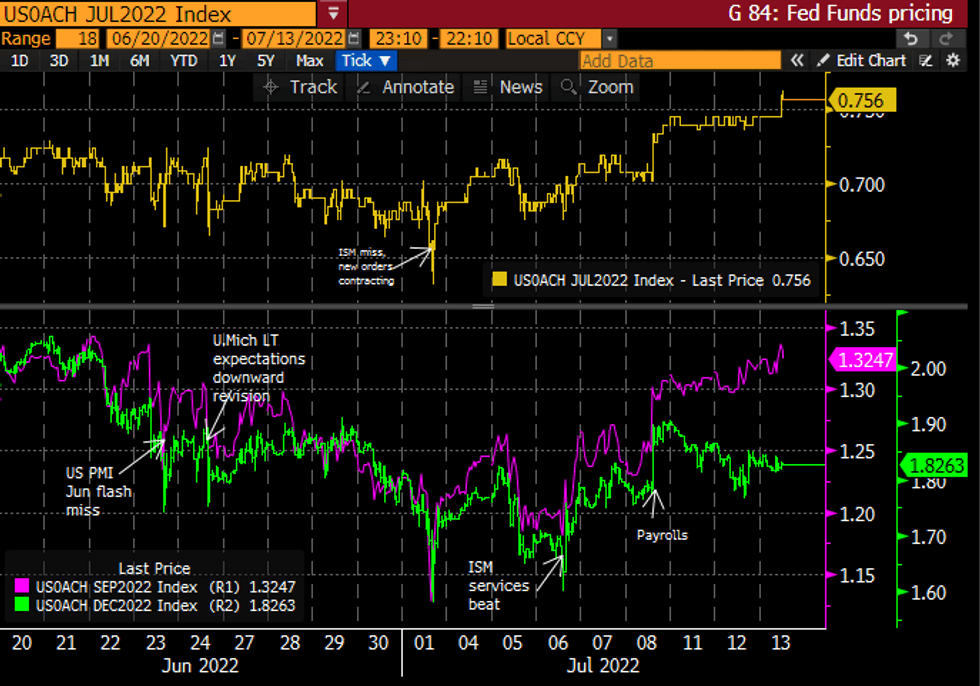Select the 5Y time range tab

point(265,61)
